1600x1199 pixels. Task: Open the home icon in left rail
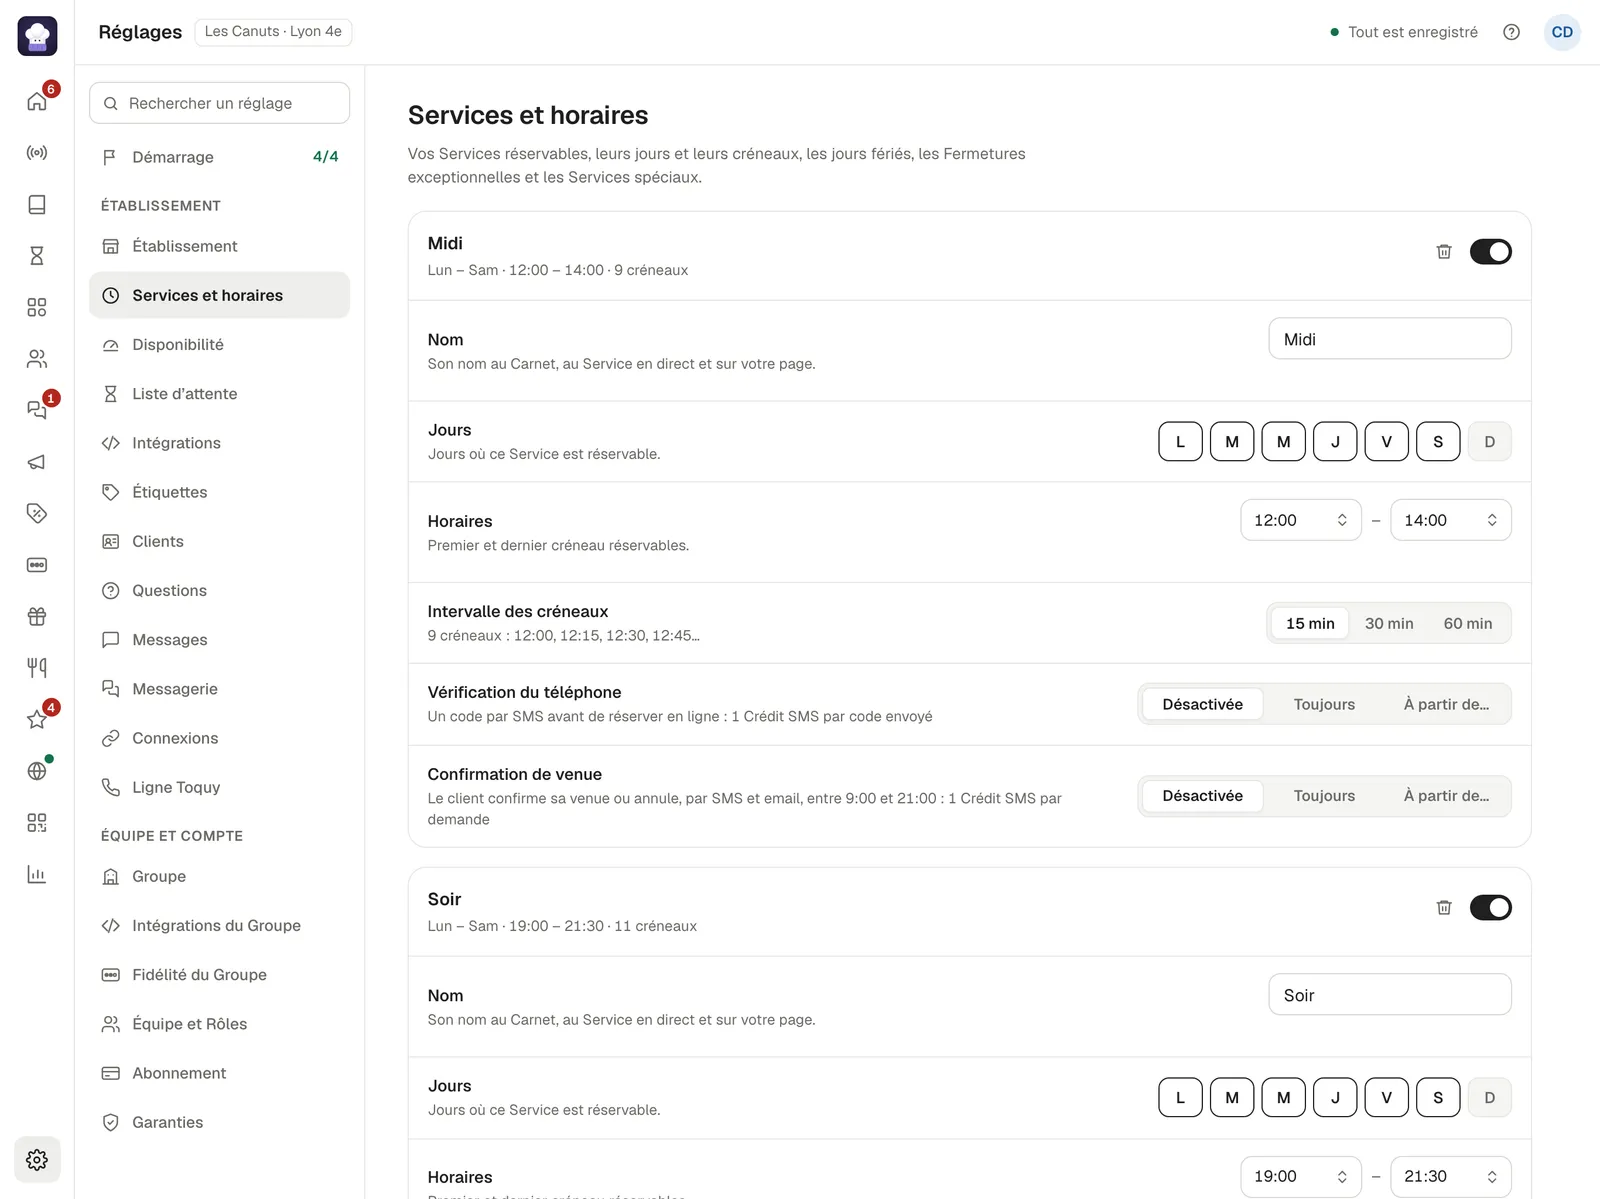[x=37, y=101]
